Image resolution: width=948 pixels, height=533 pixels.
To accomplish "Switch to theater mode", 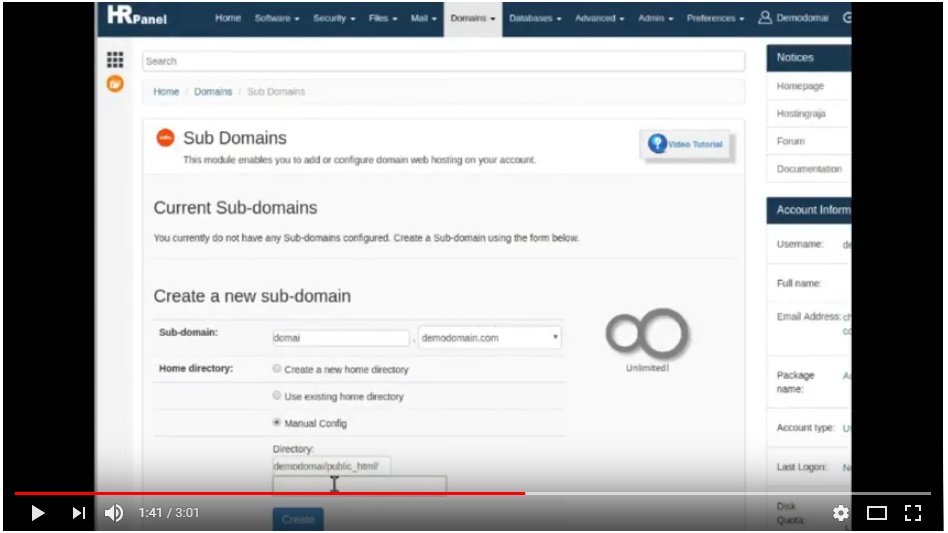I will (x=877, y=513).
